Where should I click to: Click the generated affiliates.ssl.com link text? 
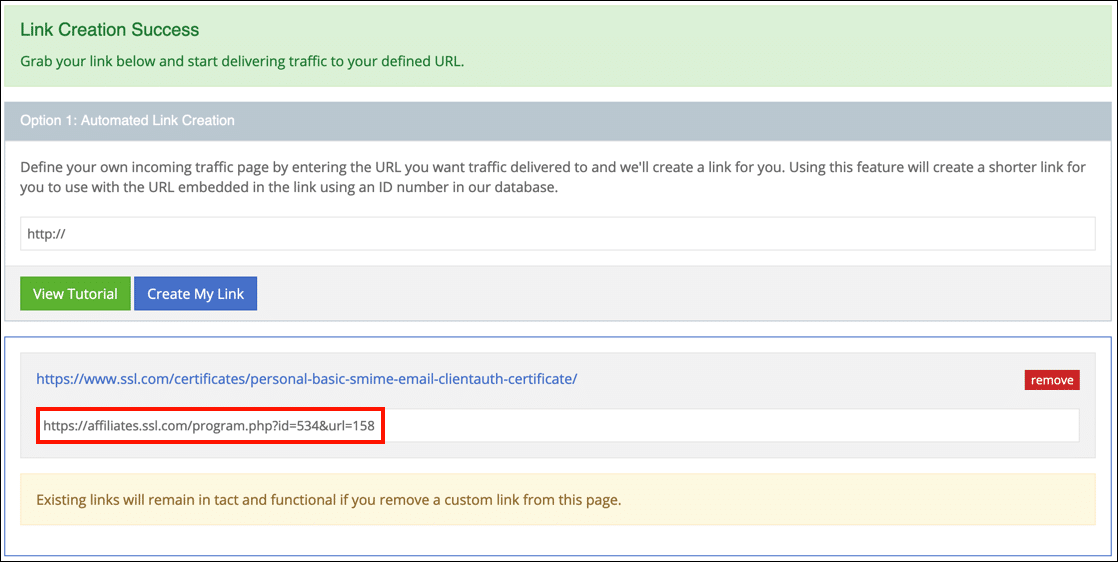[209, 425]
